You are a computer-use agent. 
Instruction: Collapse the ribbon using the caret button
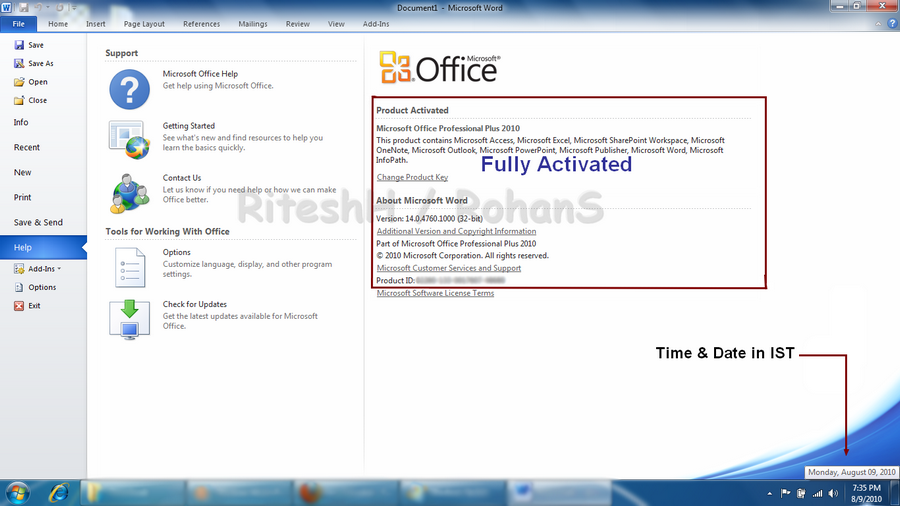878,24
